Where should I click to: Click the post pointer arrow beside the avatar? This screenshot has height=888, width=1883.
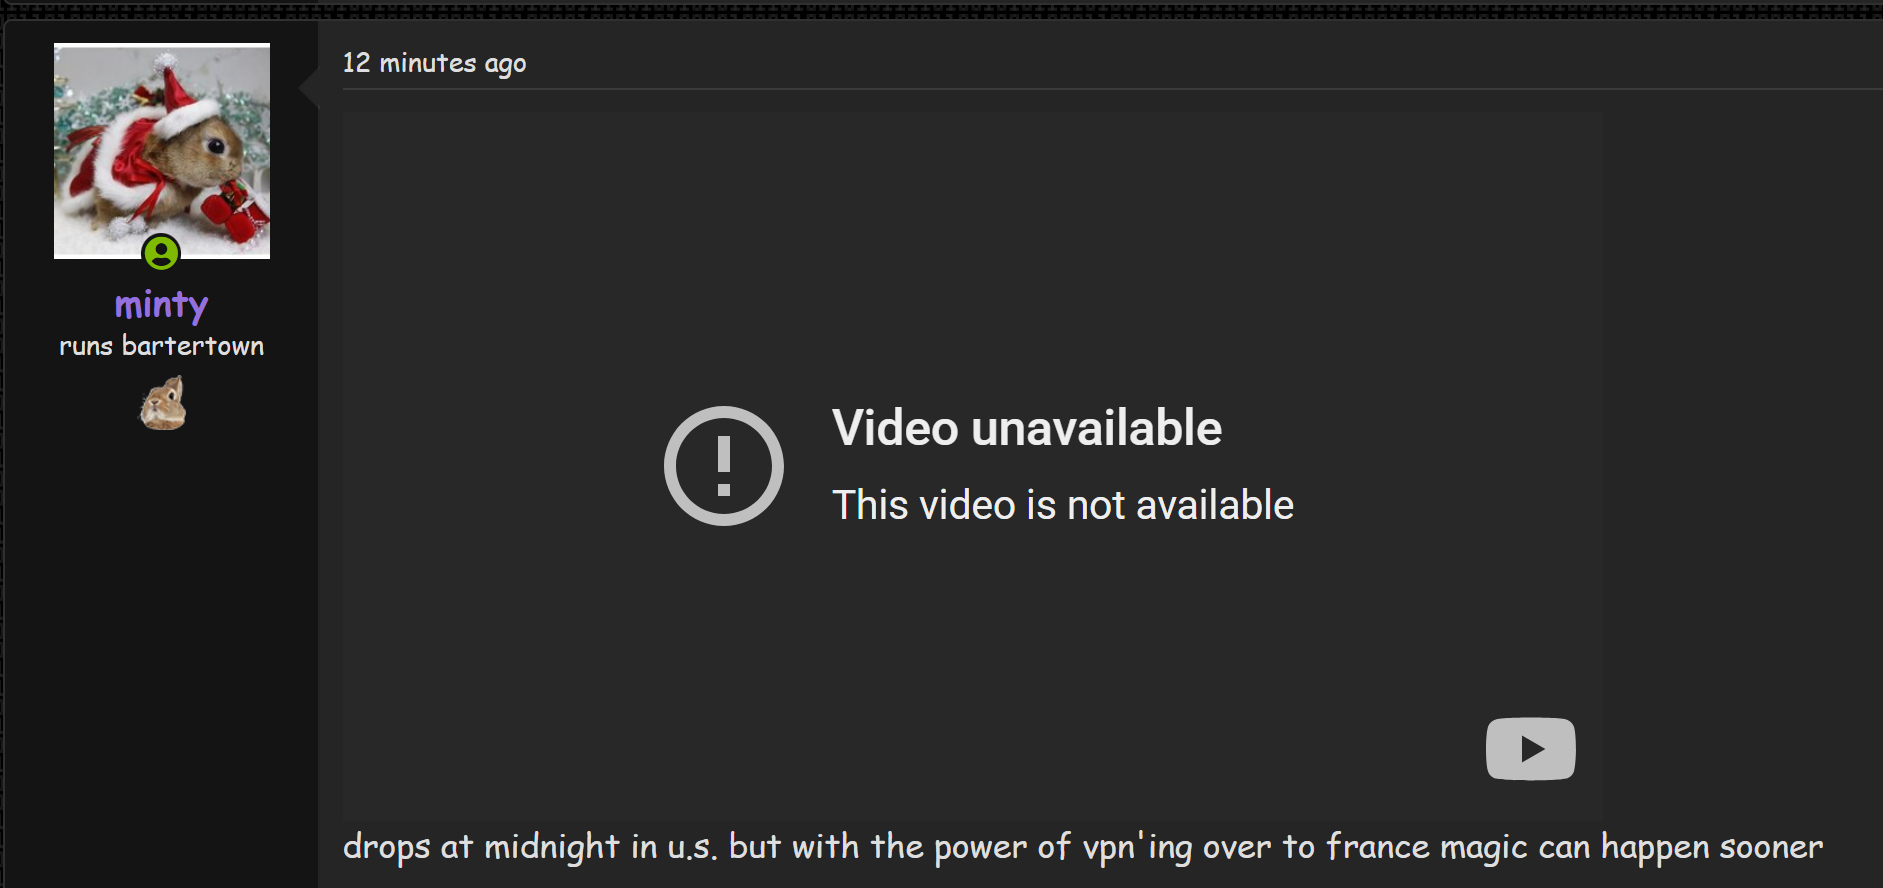[308, 88]
